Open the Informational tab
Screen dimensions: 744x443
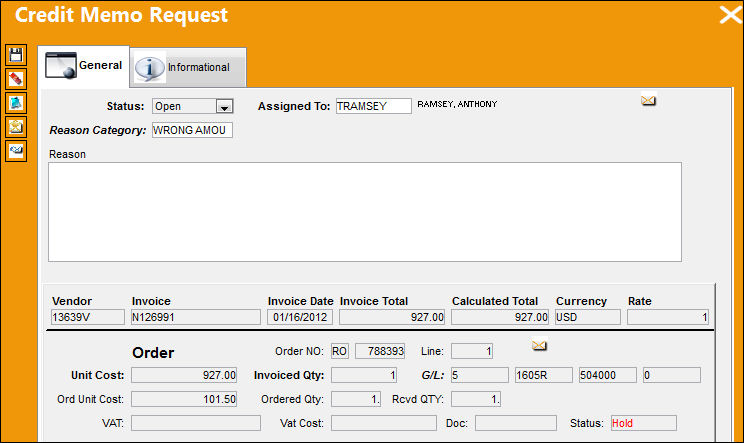pos(188,67)
